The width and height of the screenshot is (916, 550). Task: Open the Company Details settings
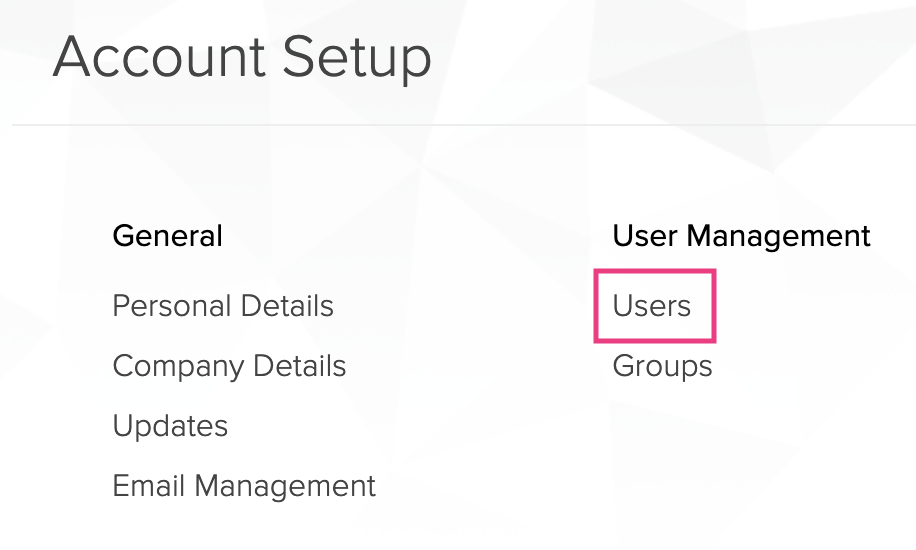(229, 366)
